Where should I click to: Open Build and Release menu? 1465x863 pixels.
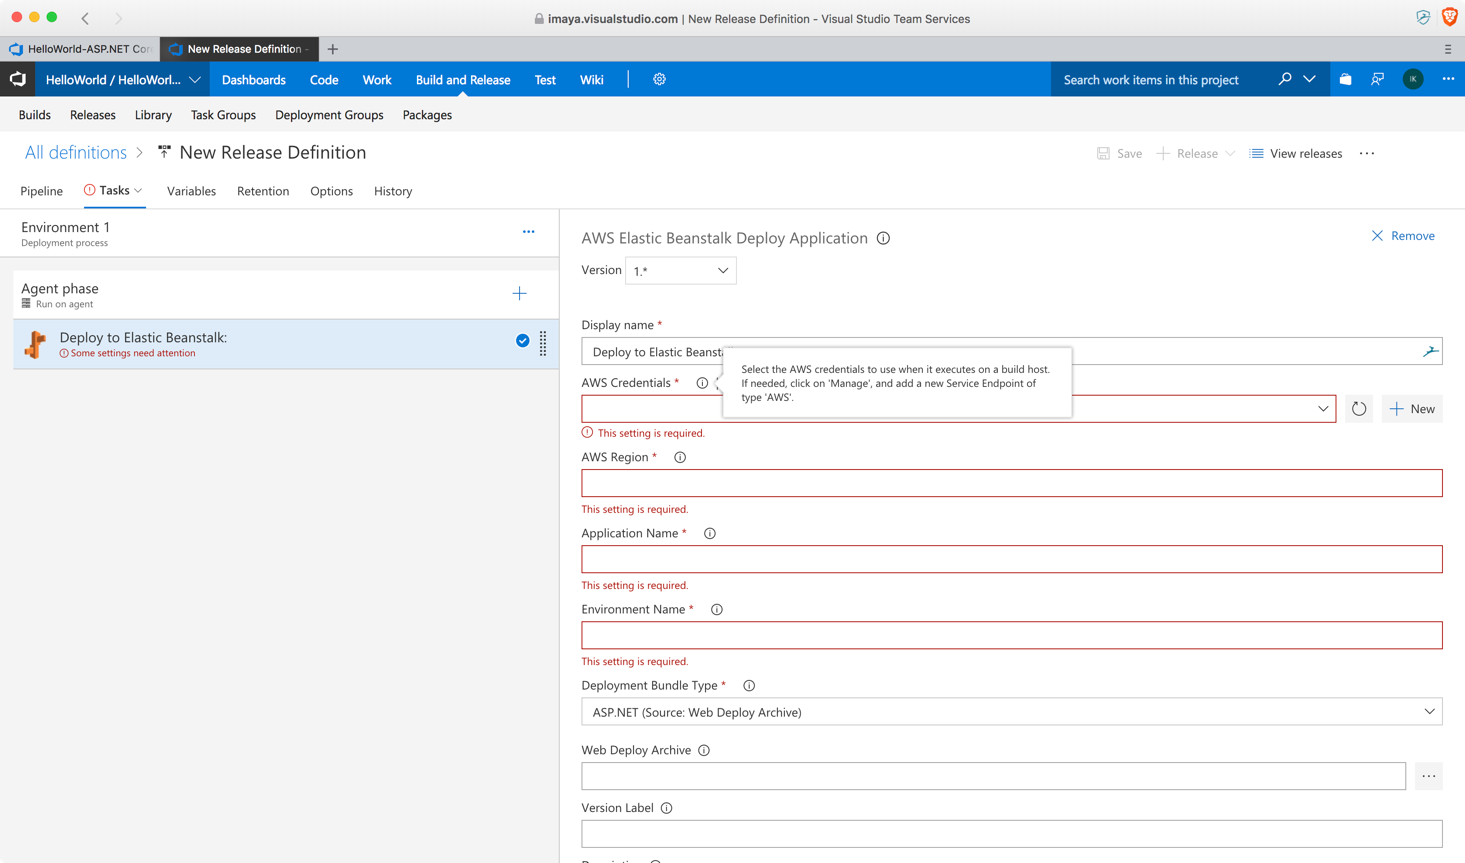pyautogui.click(x=463, y=80)
